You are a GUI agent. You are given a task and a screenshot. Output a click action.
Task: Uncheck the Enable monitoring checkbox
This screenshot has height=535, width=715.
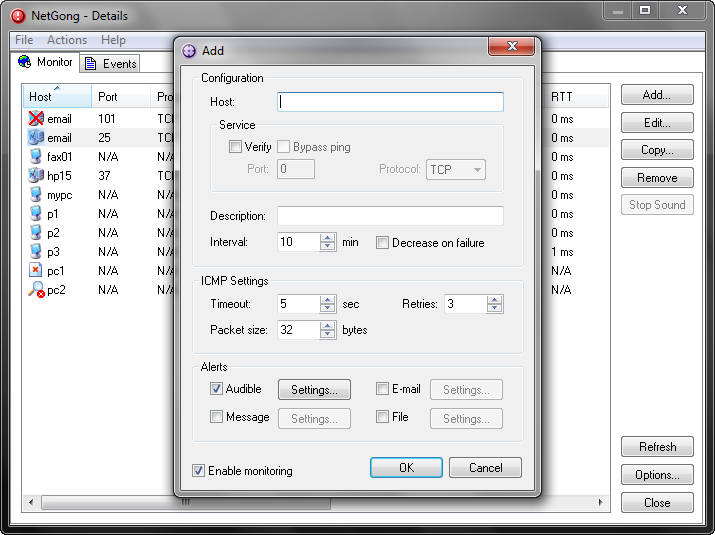pos(198,471)
